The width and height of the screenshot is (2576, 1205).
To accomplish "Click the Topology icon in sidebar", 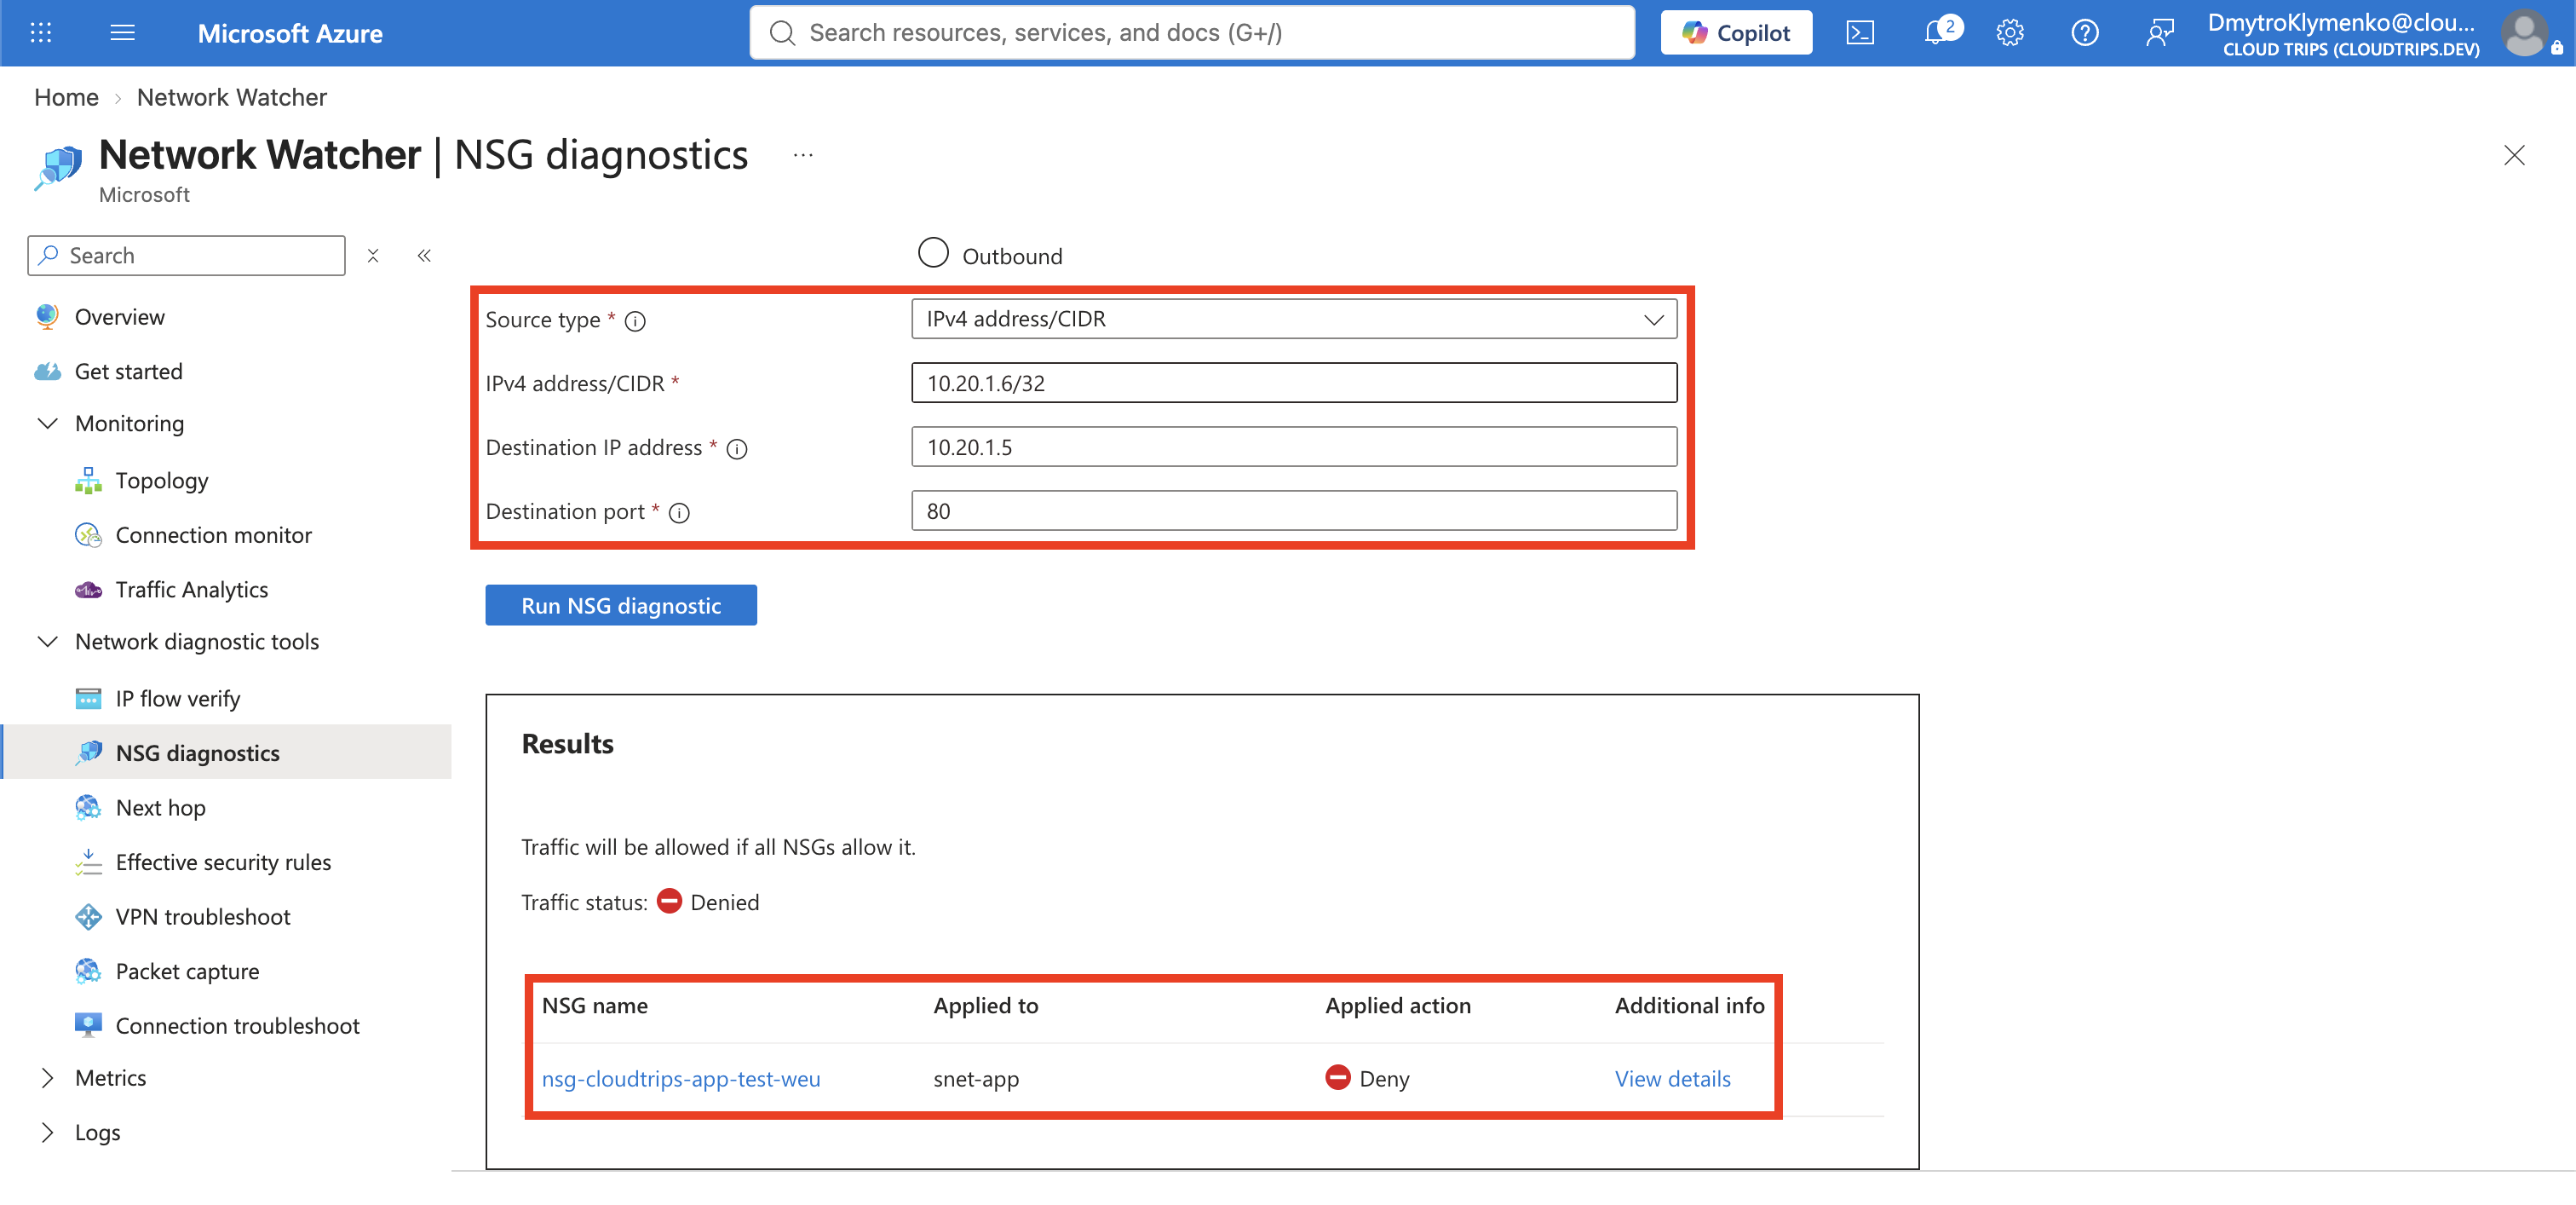I will coord(88,480).
